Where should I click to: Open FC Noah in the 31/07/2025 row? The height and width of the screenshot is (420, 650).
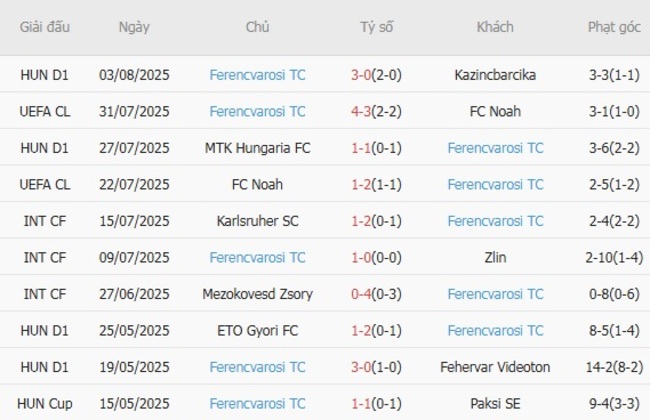[495, 111]
